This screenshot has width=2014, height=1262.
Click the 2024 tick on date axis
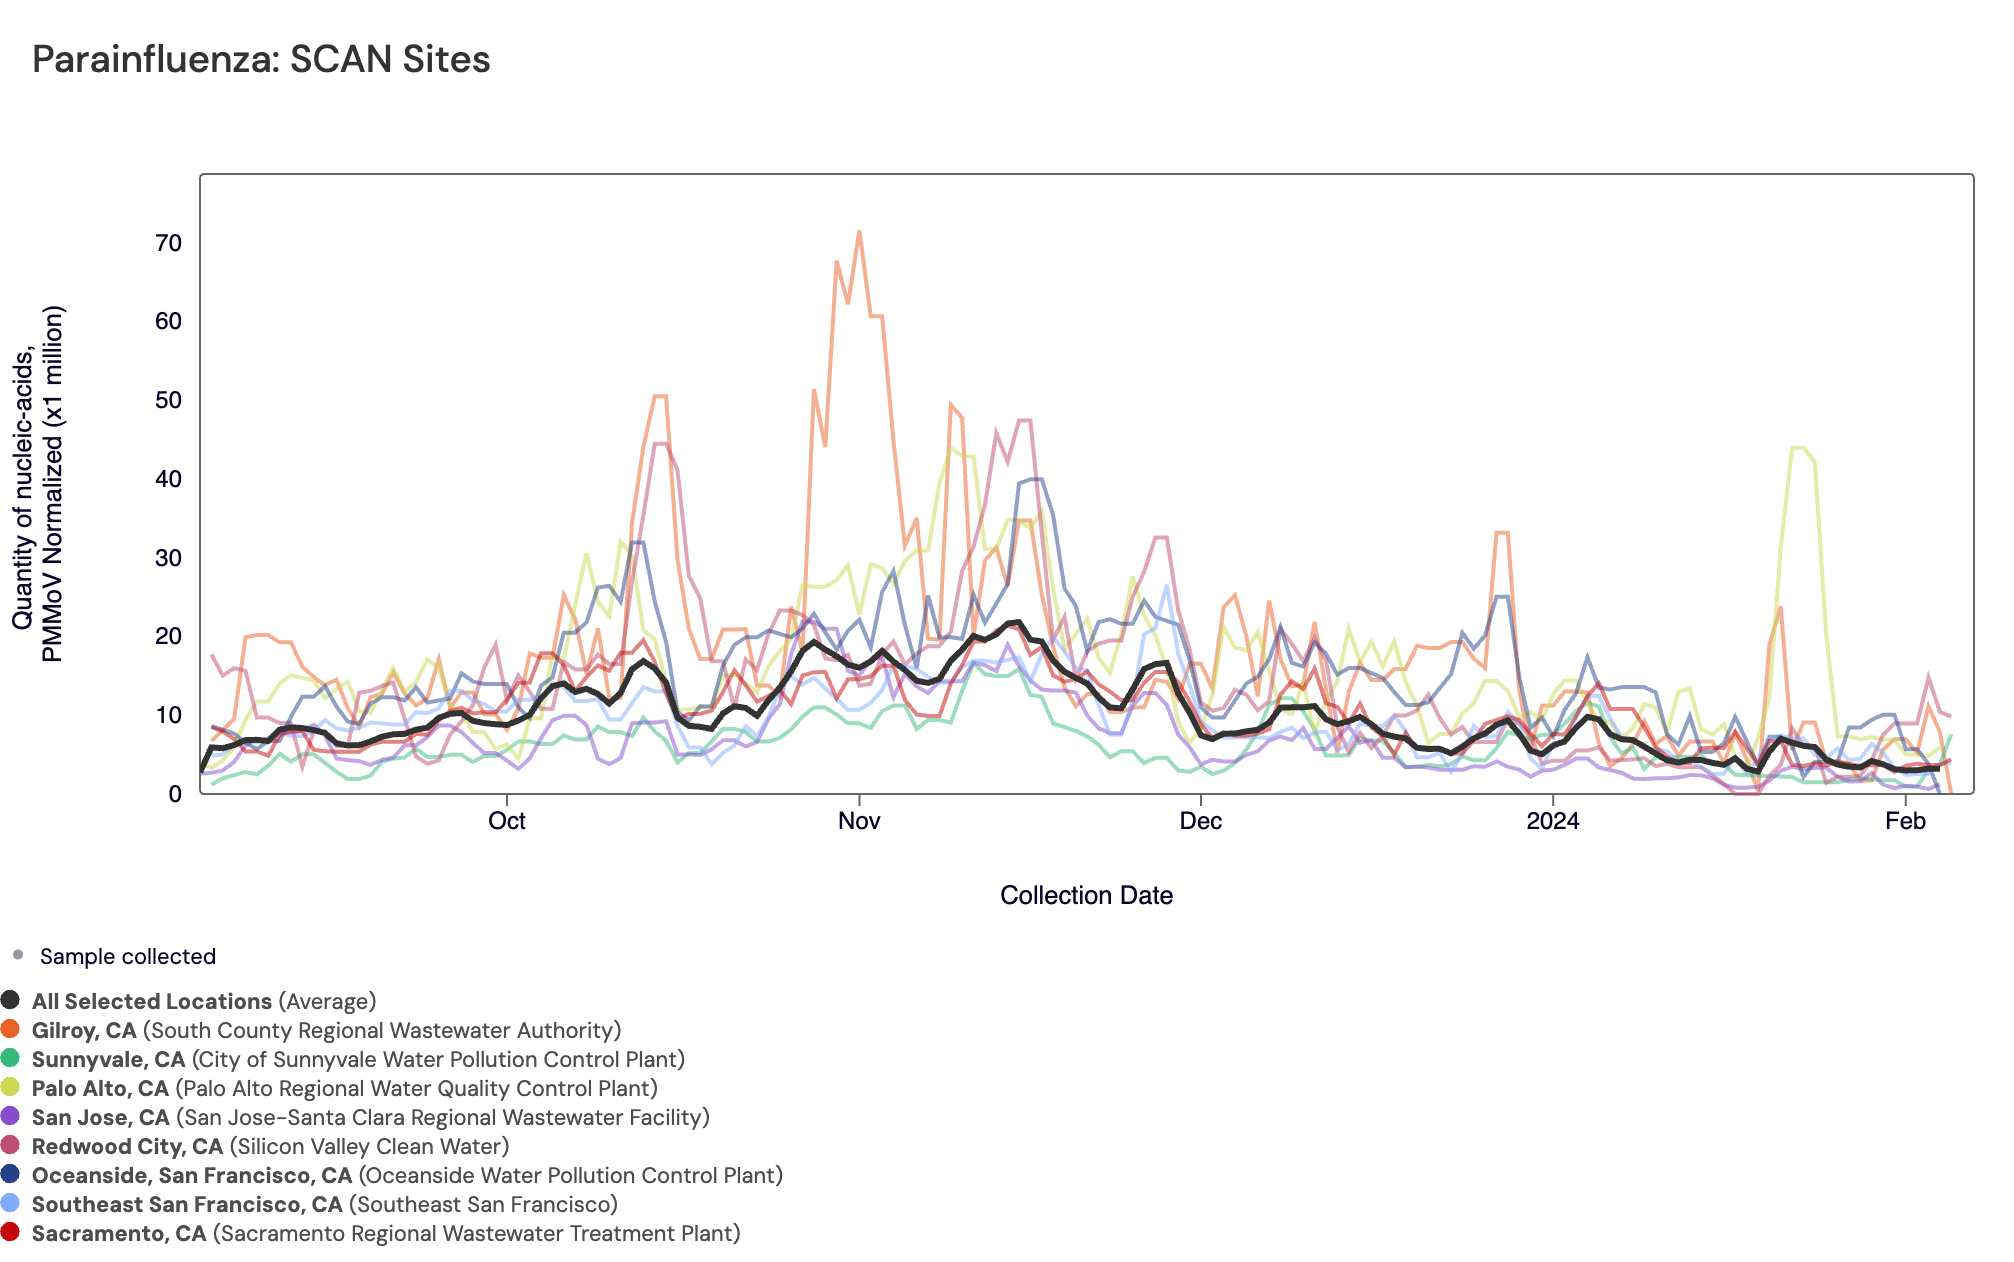pos(1553,821)
